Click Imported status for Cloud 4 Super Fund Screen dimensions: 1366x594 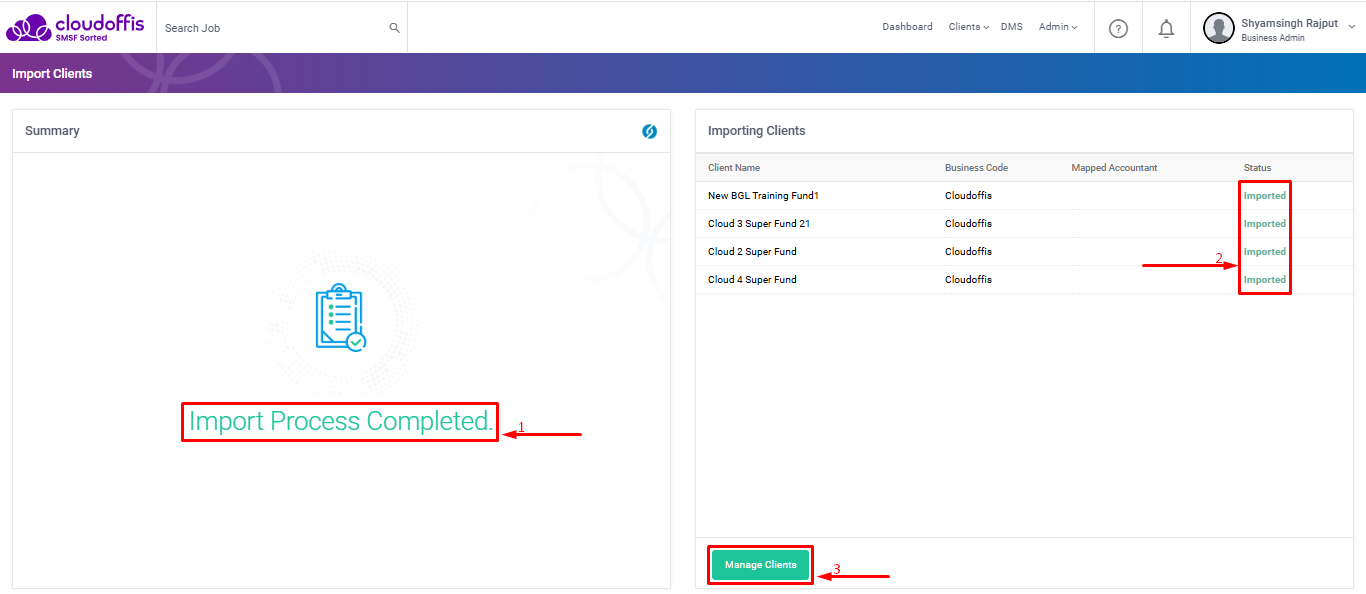coord(1264,280)
